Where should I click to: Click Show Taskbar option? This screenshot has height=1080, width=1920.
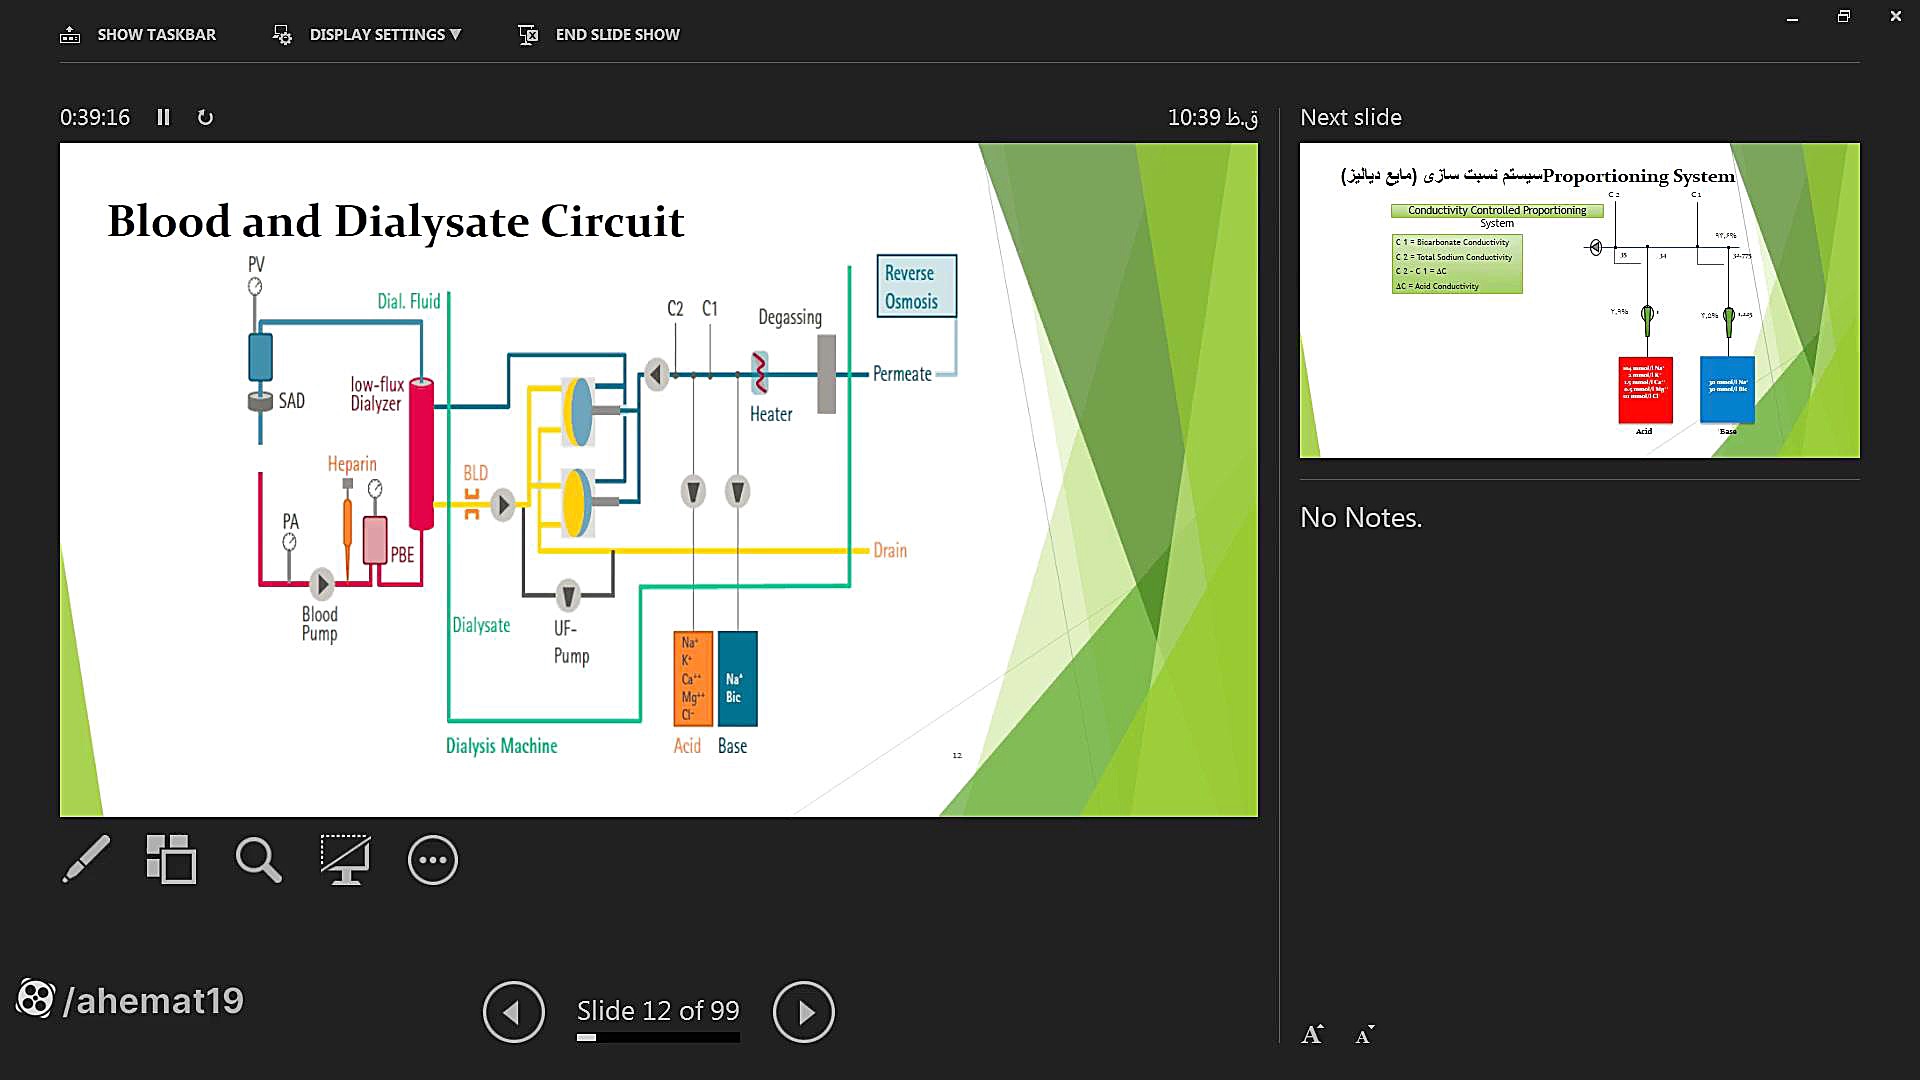click(x=156, y=35)
